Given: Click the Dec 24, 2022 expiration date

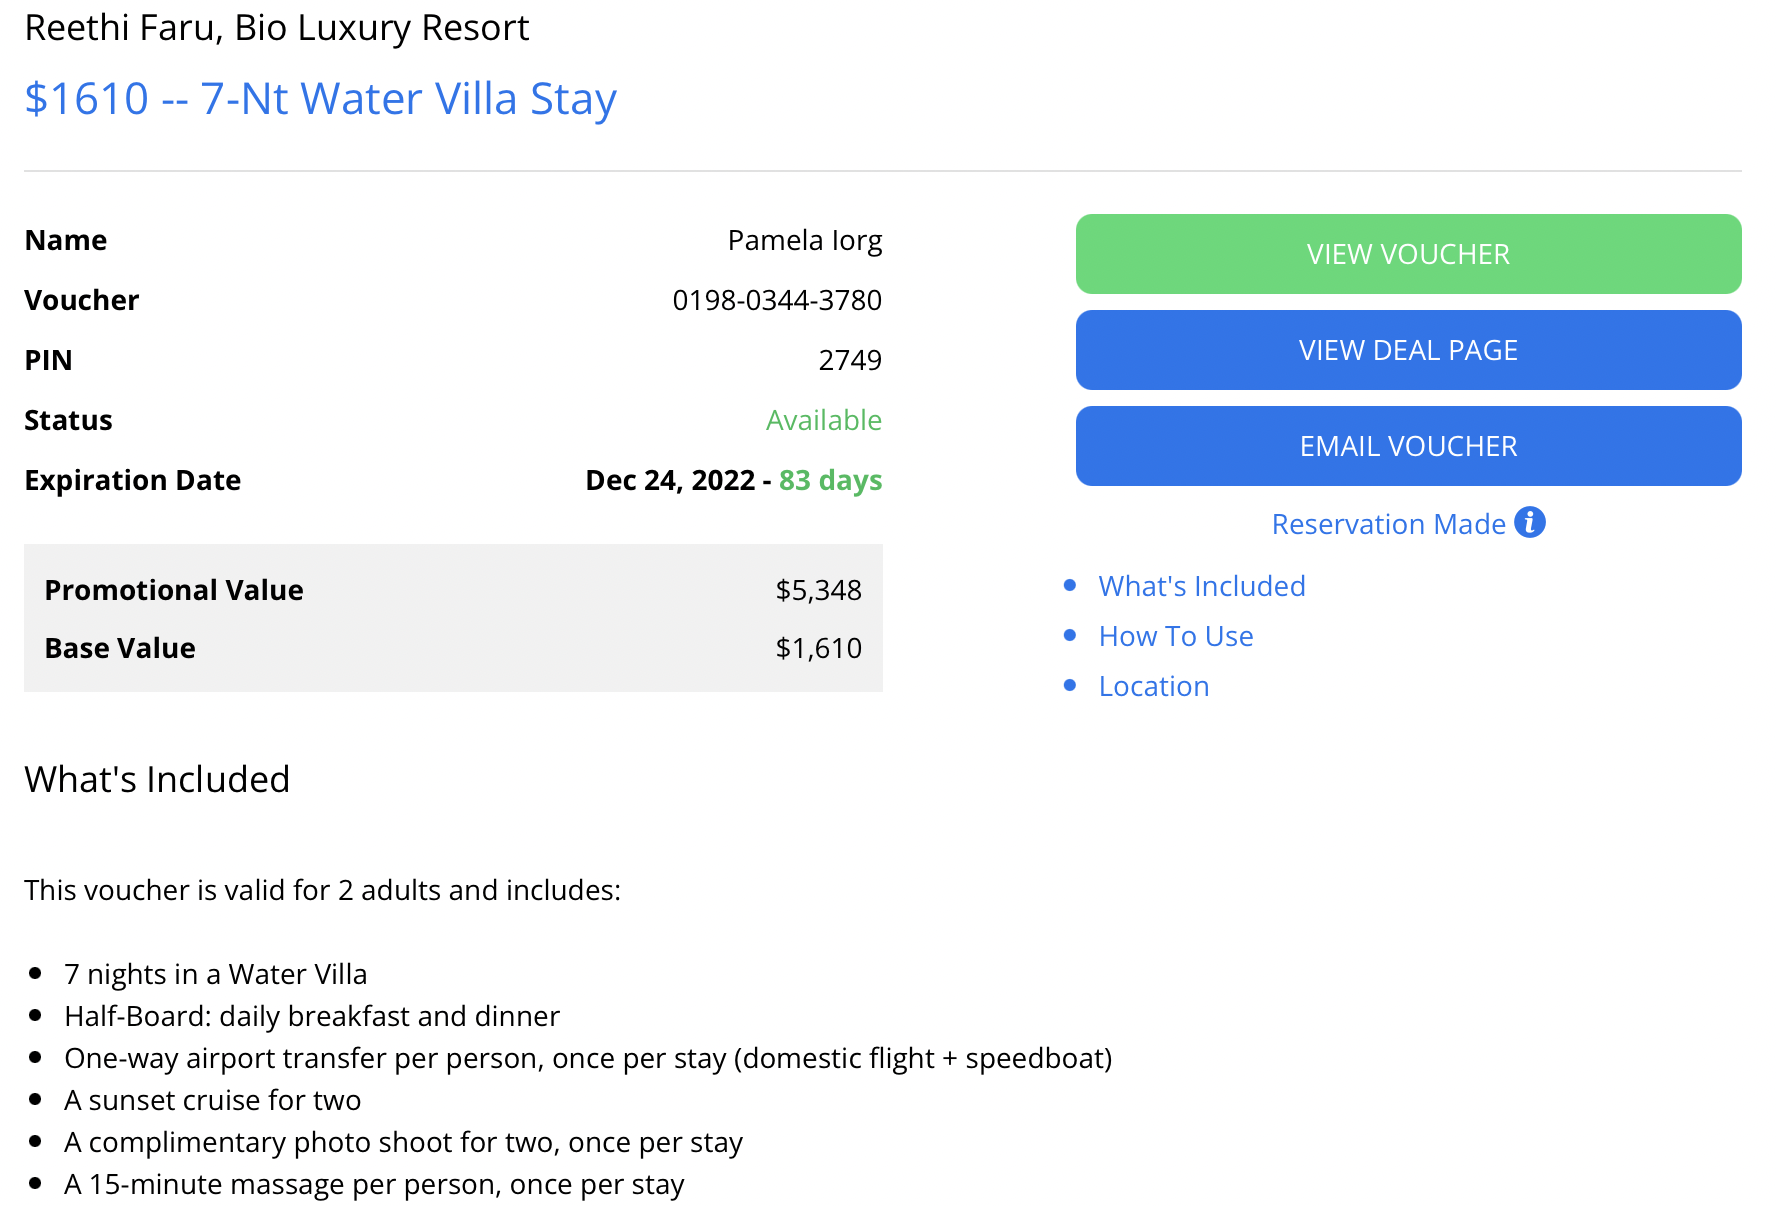Looking at the screenshot, I should pos(670,480).
